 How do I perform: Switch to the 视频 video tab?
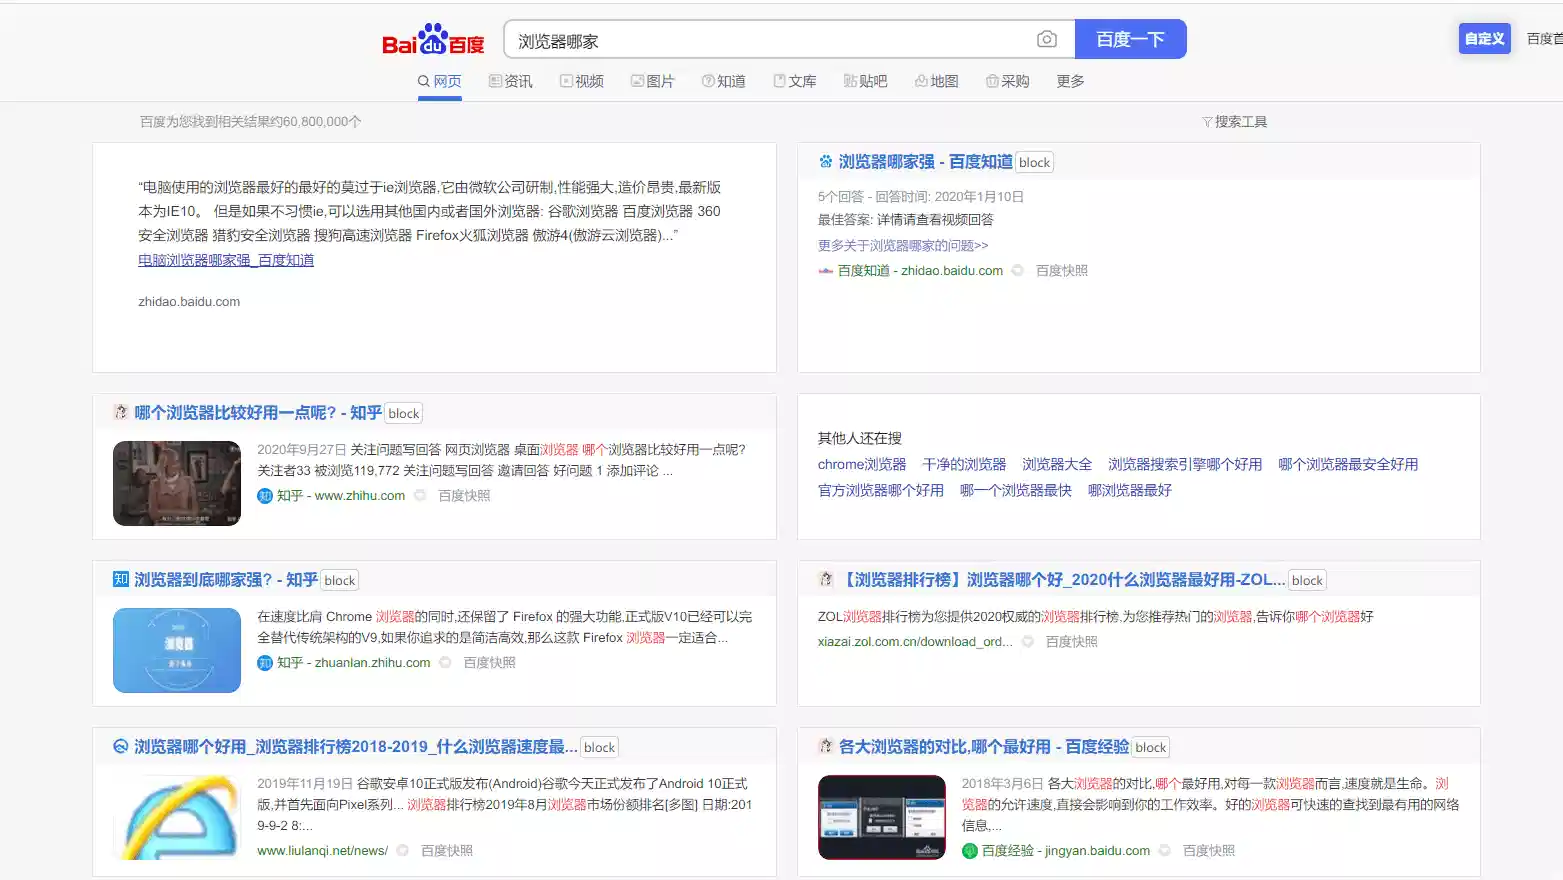(581, 81)
